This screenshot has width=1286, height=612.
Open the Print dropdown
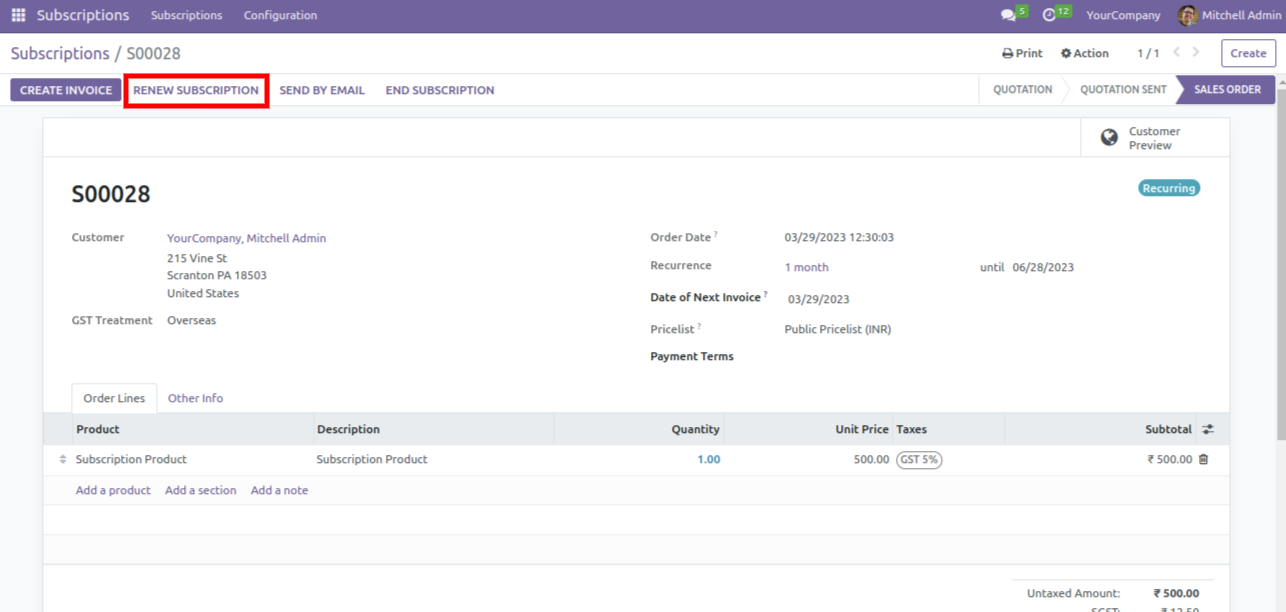(x=1022, y=54)
